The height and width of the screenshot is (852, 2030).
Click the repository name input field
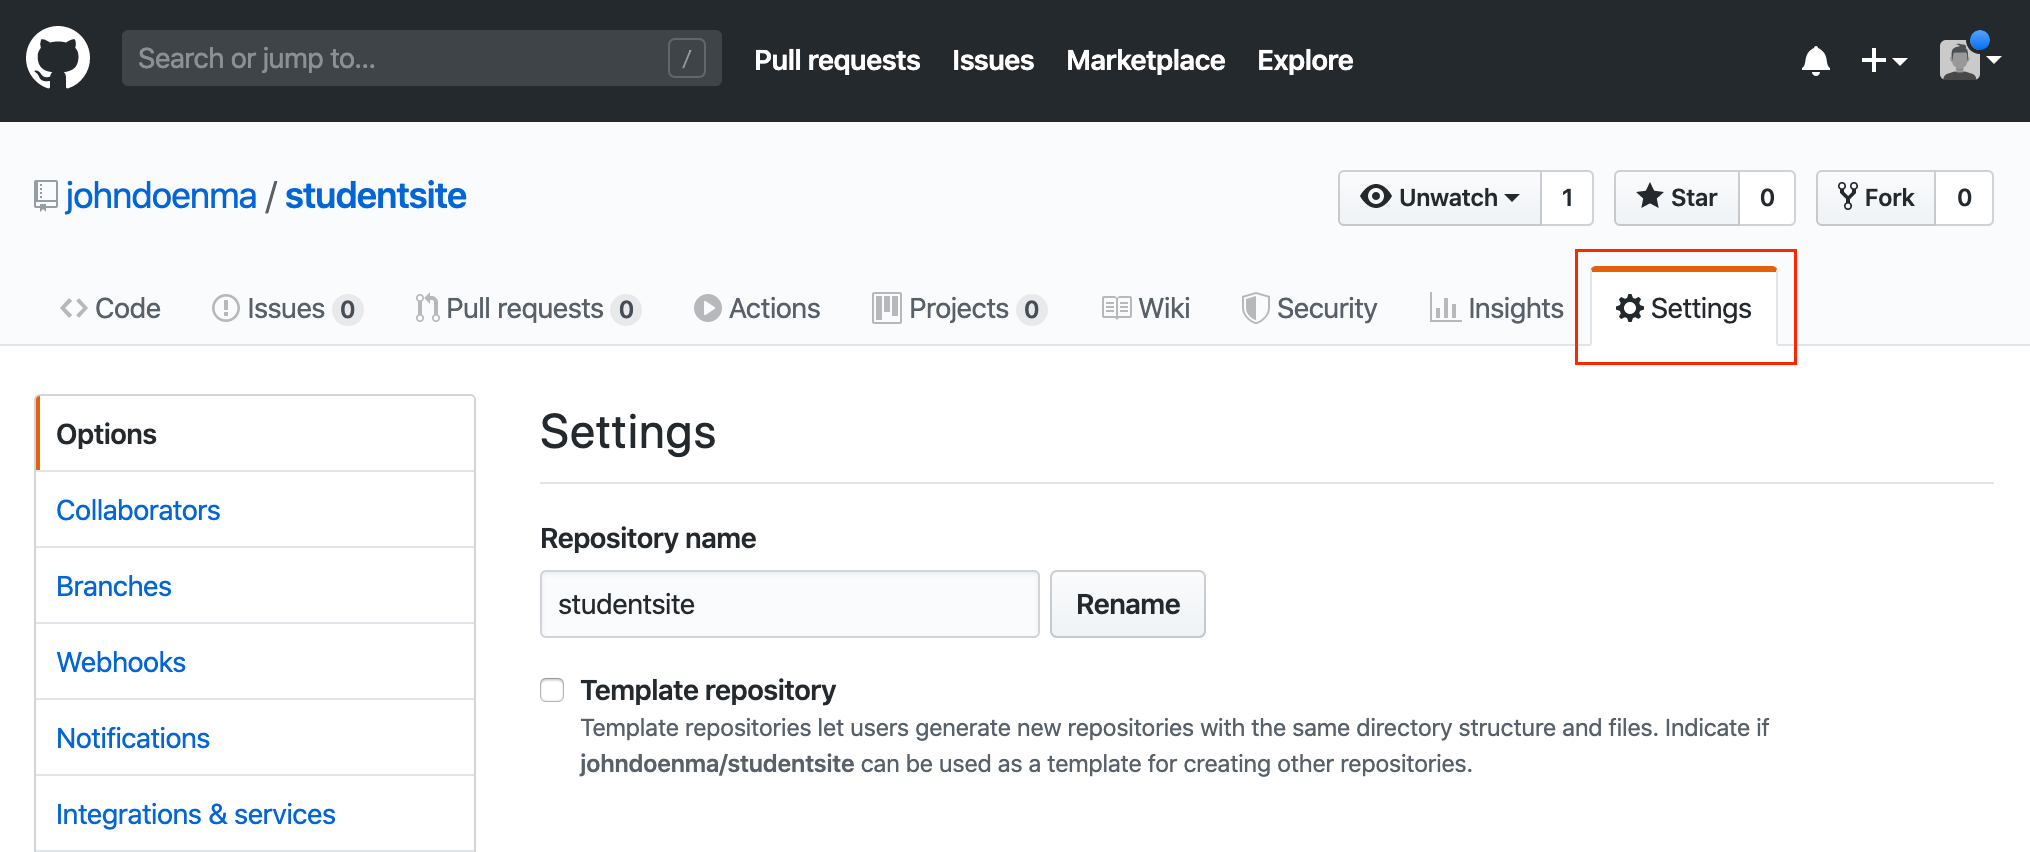tap(789, 604)
